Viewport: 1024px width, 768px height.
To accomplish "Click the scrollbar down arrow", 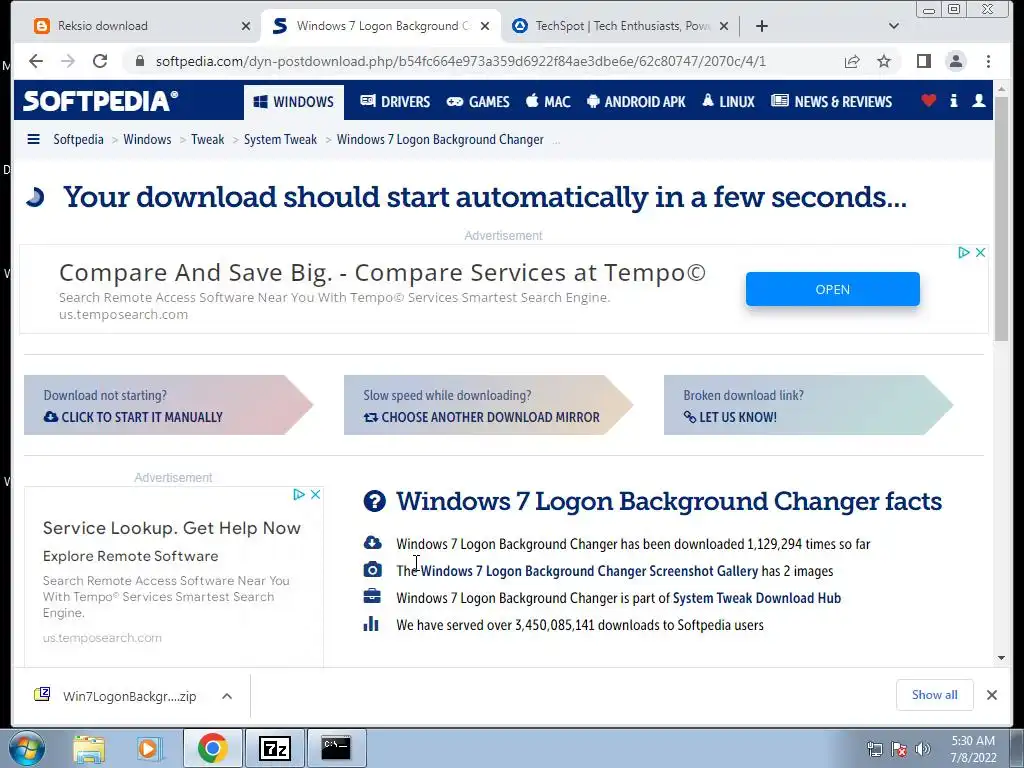I will (1001, 658).
